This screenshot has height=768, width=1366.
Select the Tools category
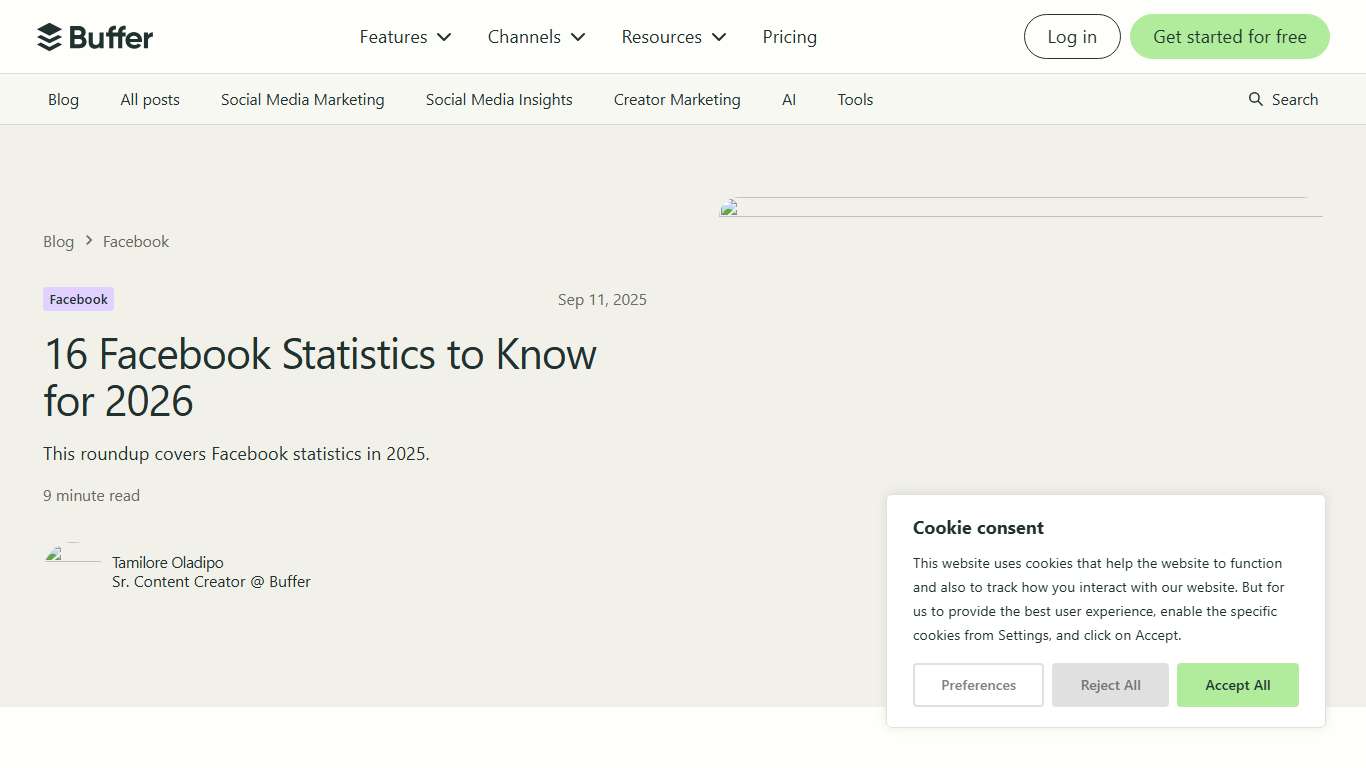(x=855, y=99)
